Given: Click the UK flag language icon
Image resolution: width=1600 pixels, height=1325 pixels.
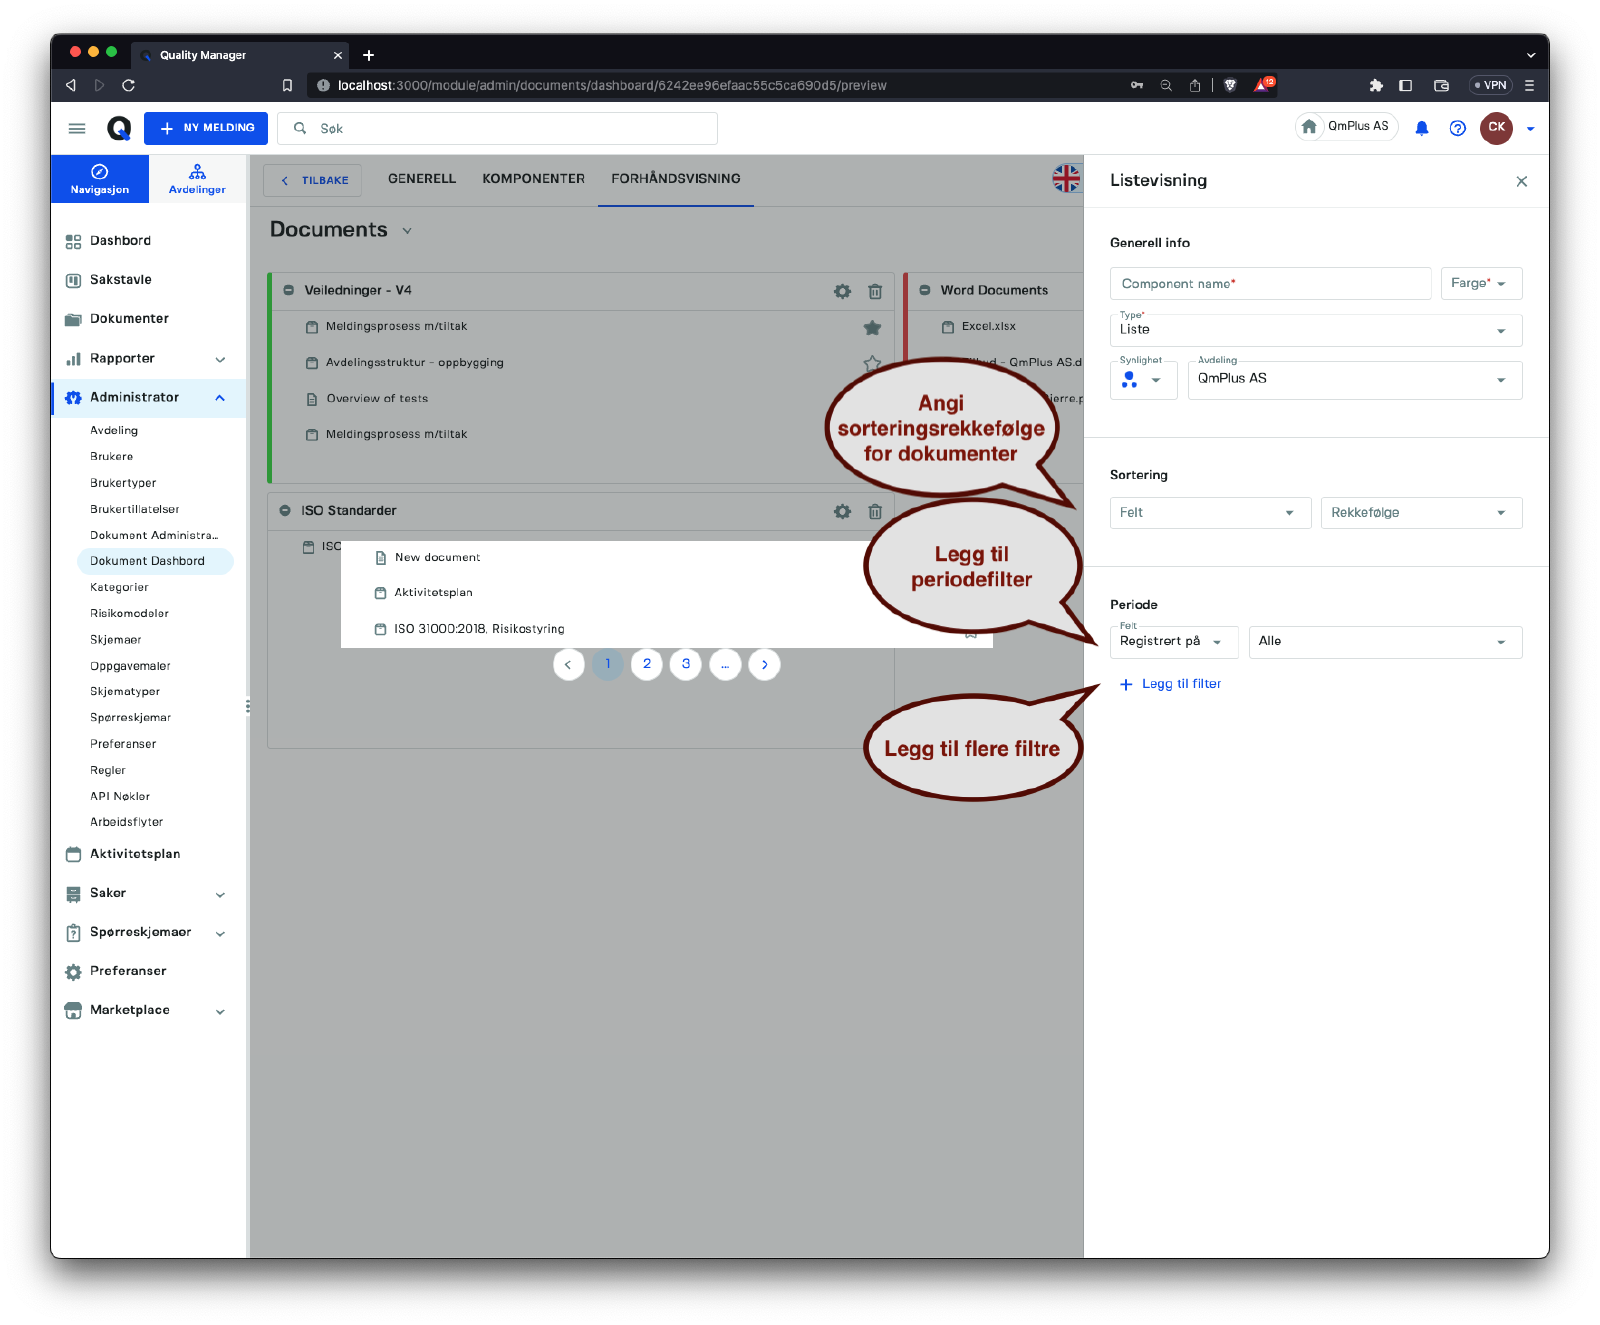Looking at the screenshot, I should 1066,179.
